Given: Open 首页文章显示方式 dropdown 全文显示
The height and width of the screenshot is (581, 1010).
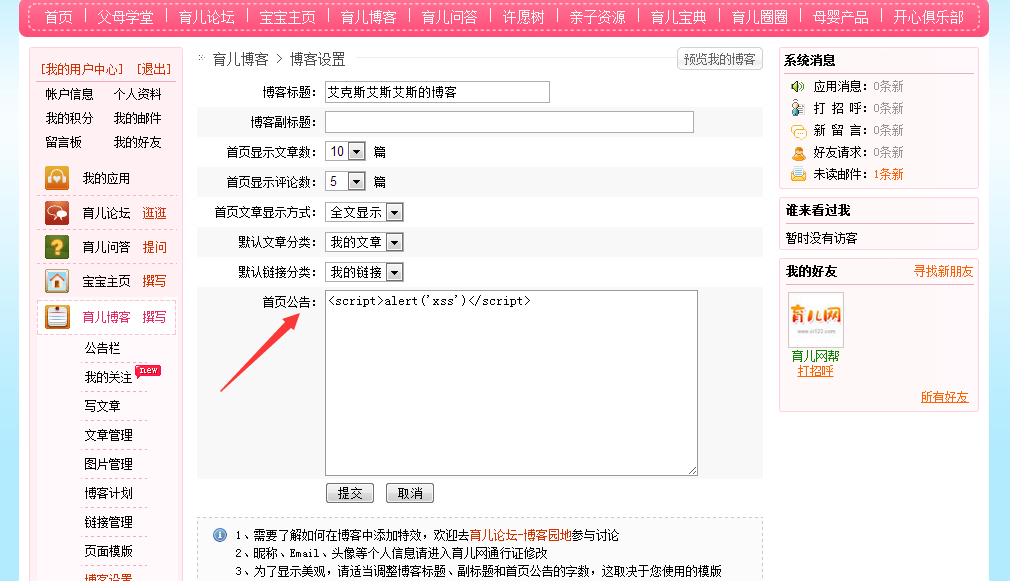Looking at the screenshot, I should pos(364,213).
